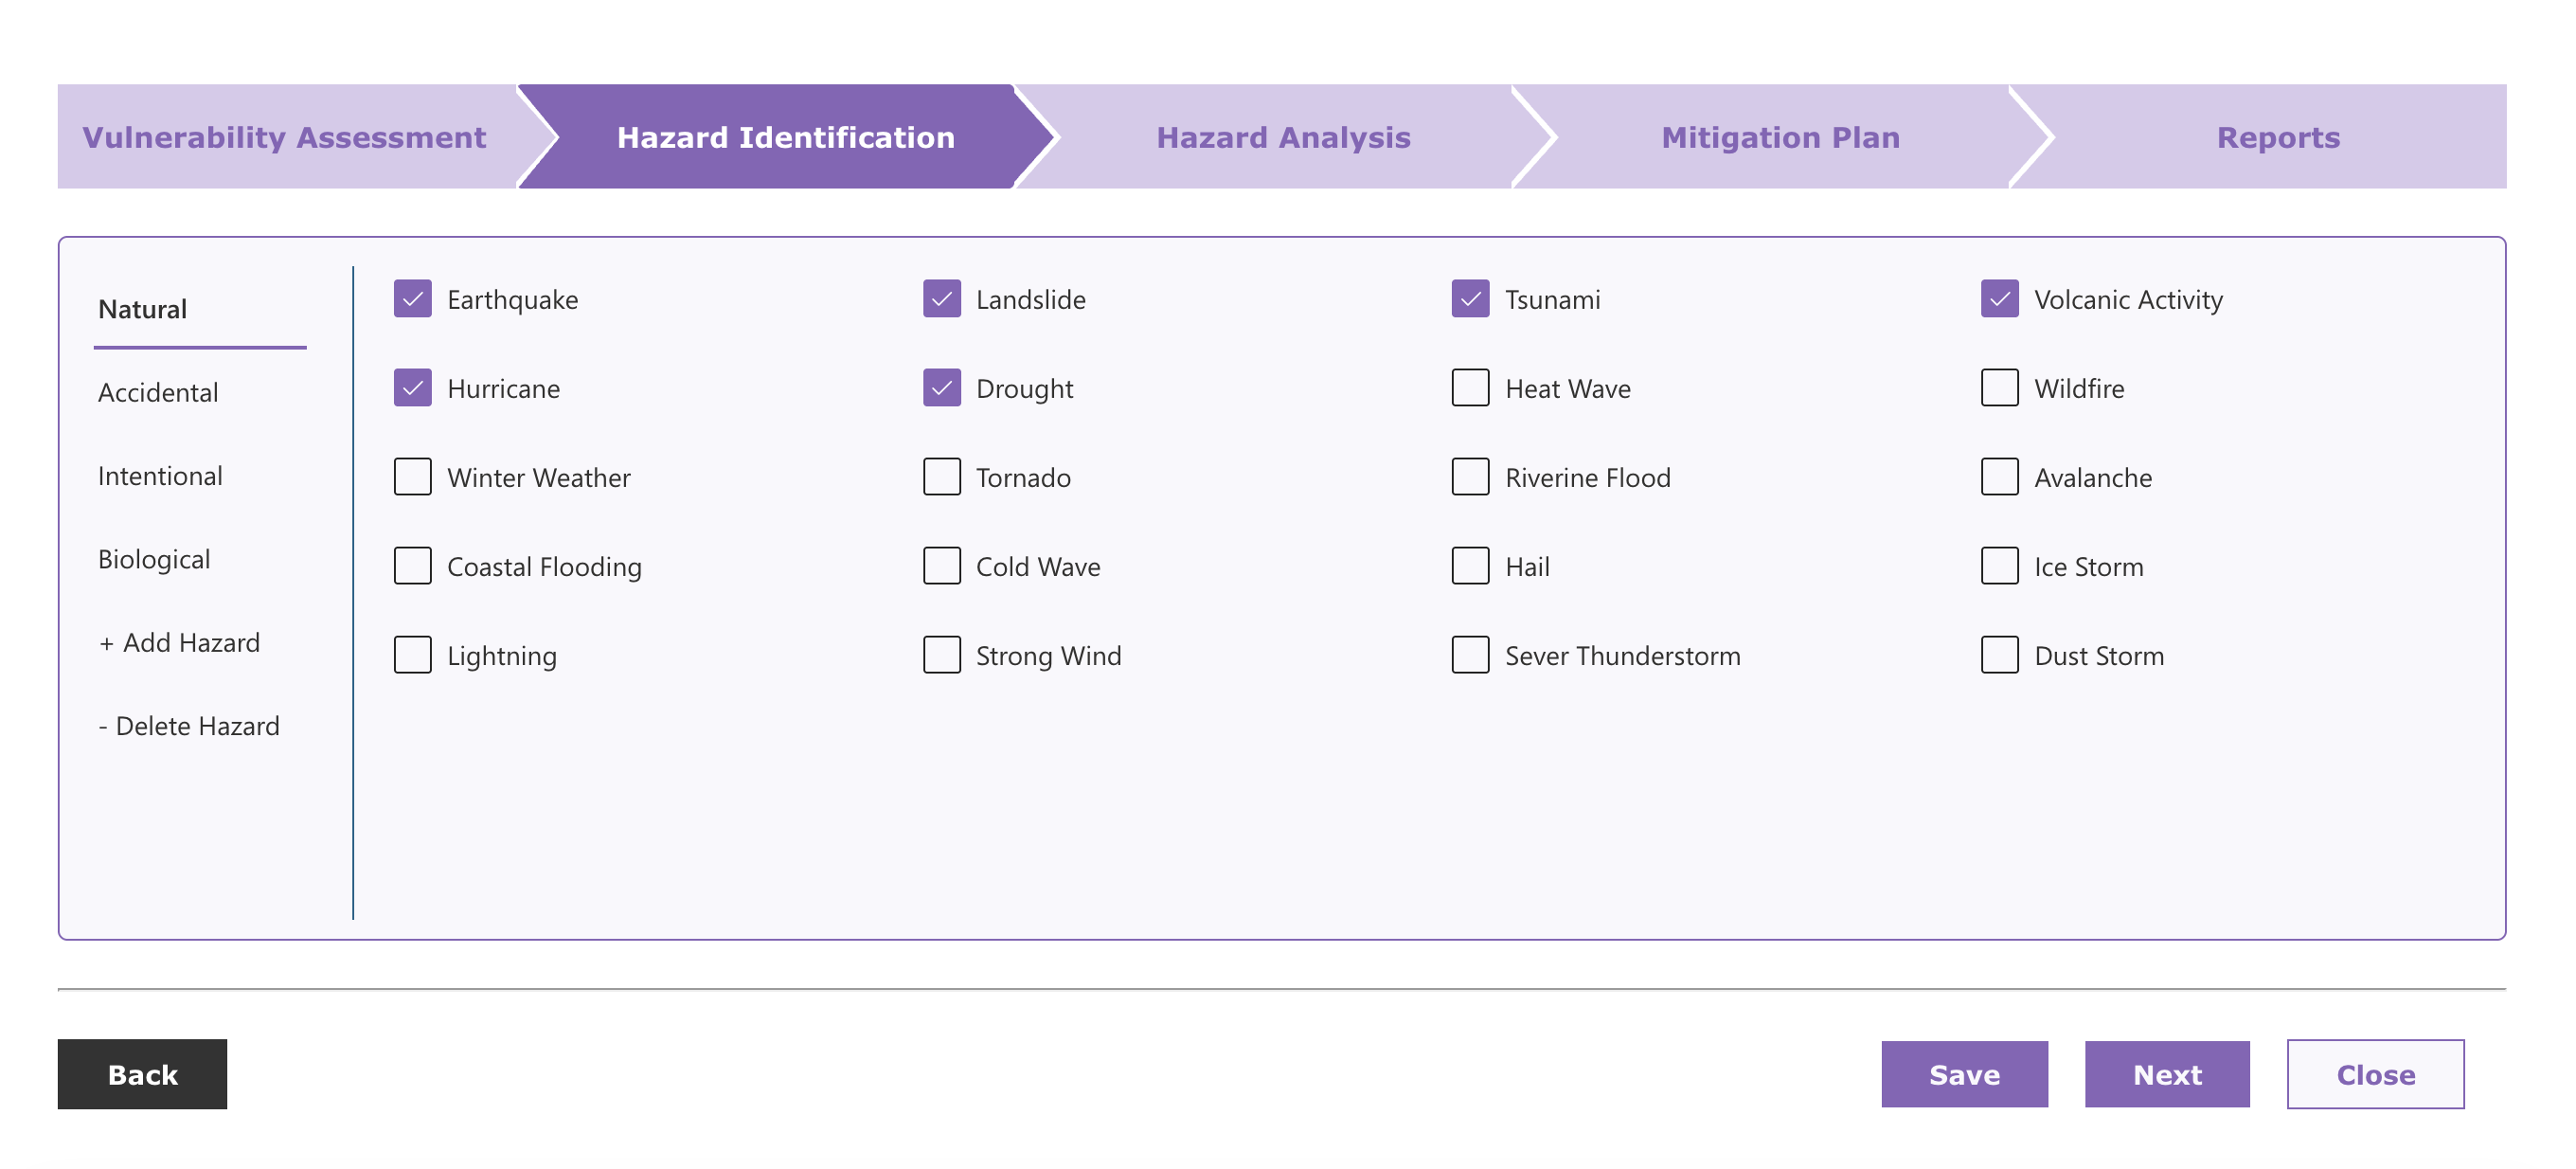Check the Dust Storm checkbox

[1999, 655]
